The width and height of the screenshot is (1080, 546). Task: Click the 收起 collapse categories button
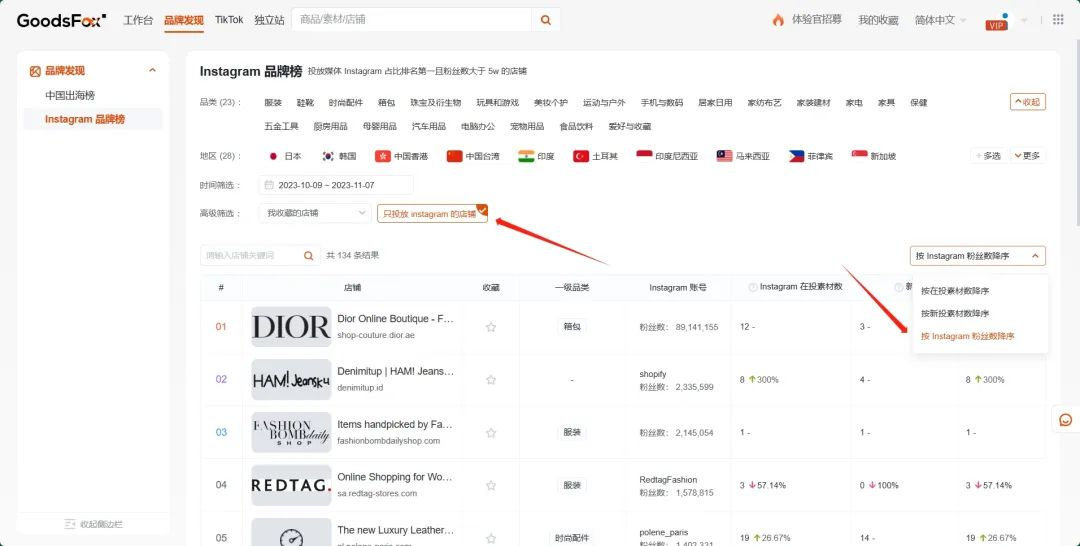click(x=1027, y=102)
